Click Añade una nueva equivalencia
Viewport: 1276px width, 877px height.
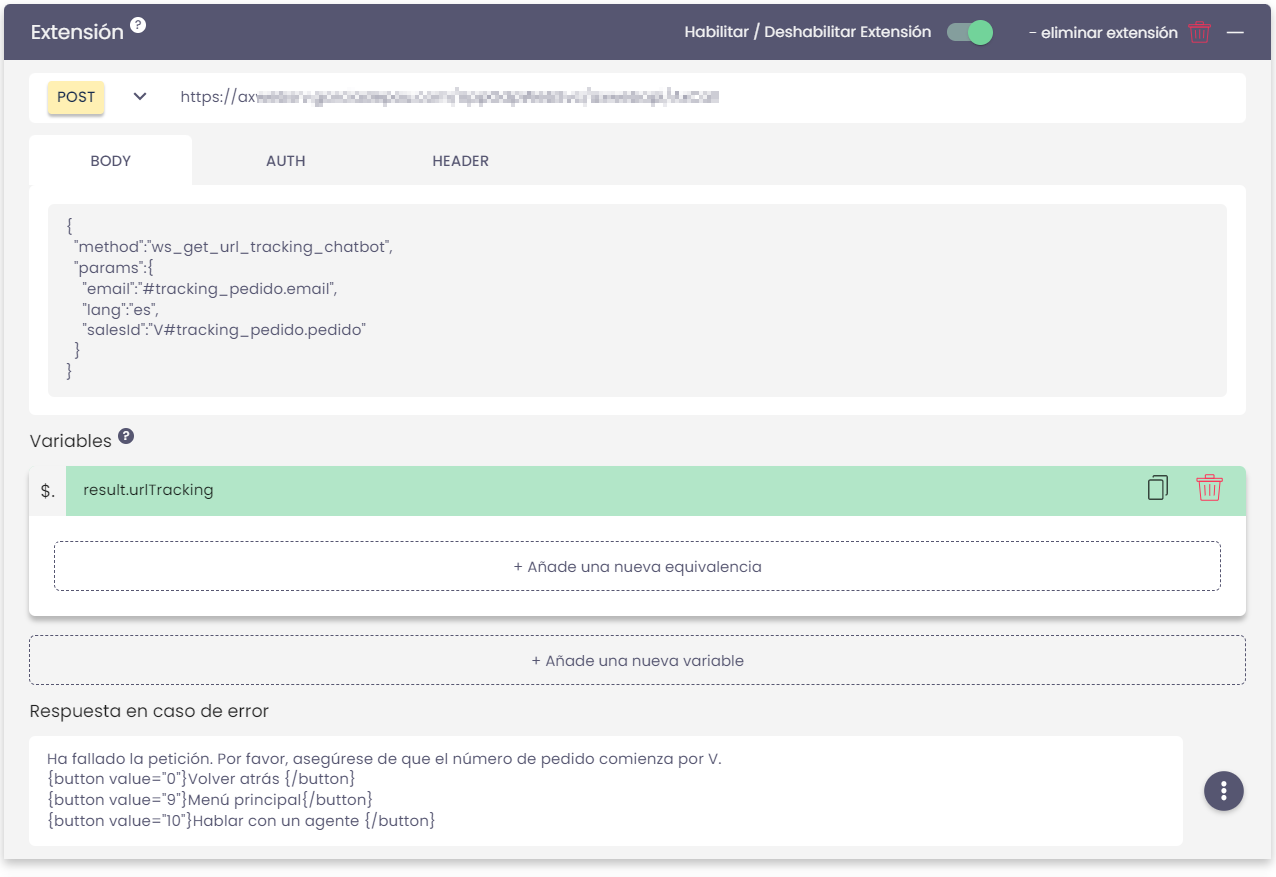(637, 567)
